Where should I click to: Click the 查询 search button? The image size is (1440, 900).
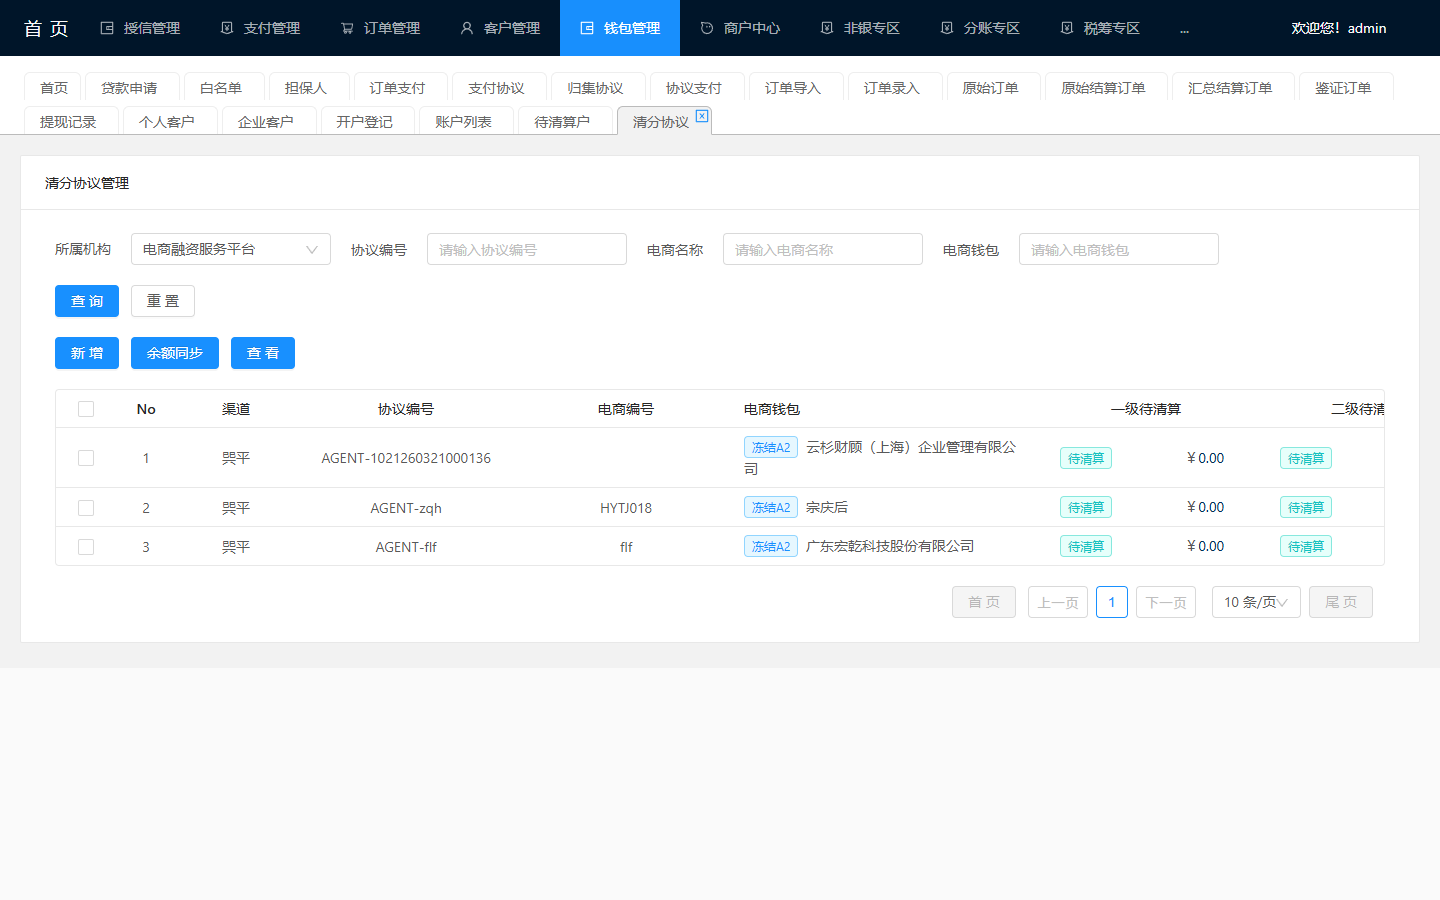pyautogui.click(x=87, y=301)
